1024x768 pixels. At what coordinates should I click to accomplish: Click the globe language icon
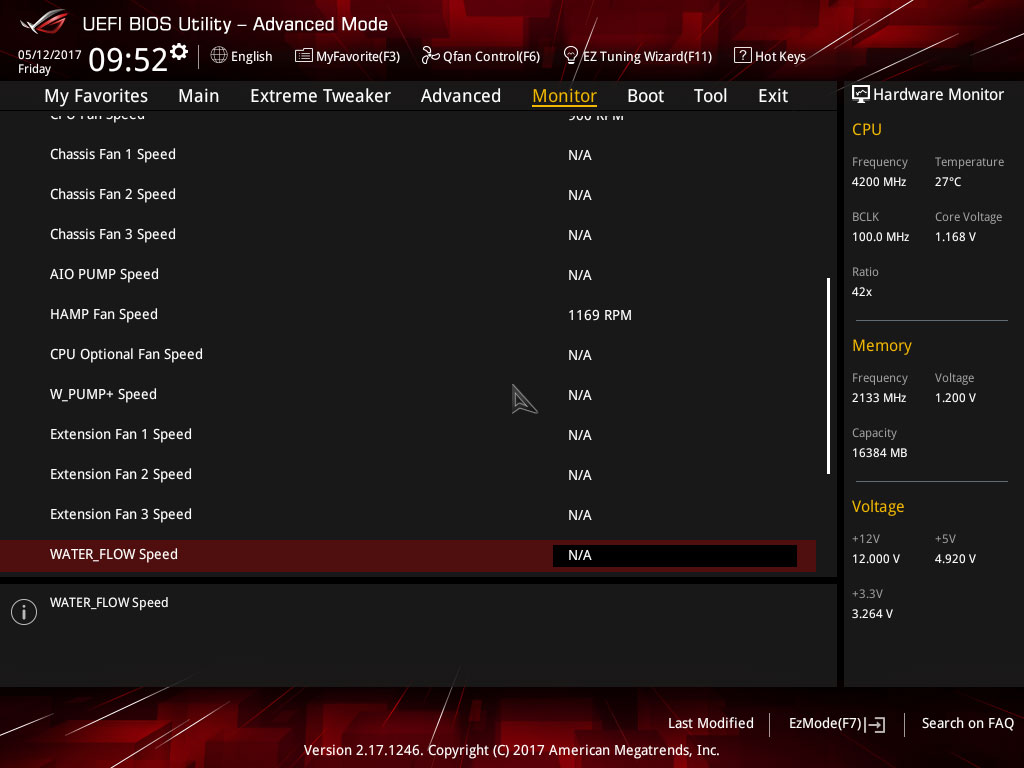[219, 56]
